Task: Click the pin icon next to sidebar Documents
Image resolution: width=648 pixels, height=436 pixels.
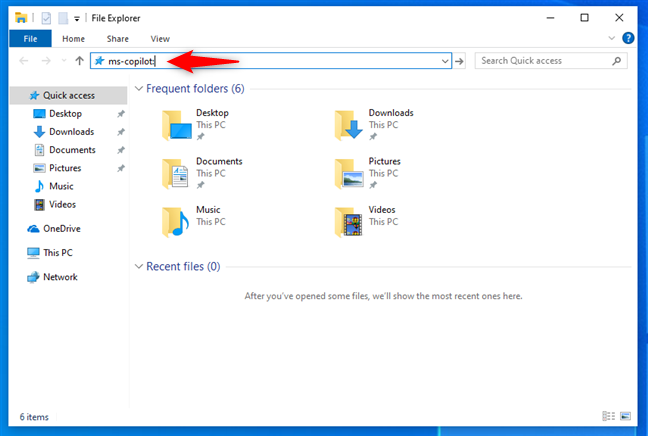Action: [x=121, y=150]
